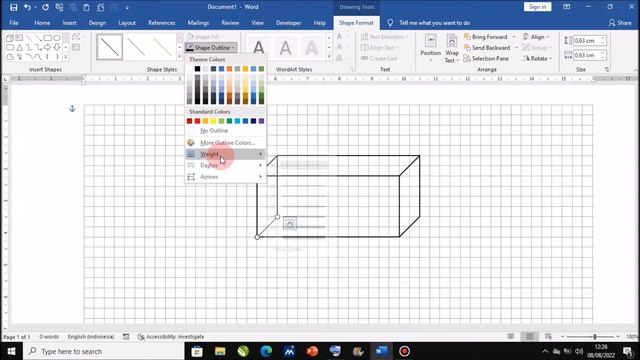Choose the Triangle shape from the gallery
Screen dimensions: 640x360
pyautogui.click(x=19, y=47)
